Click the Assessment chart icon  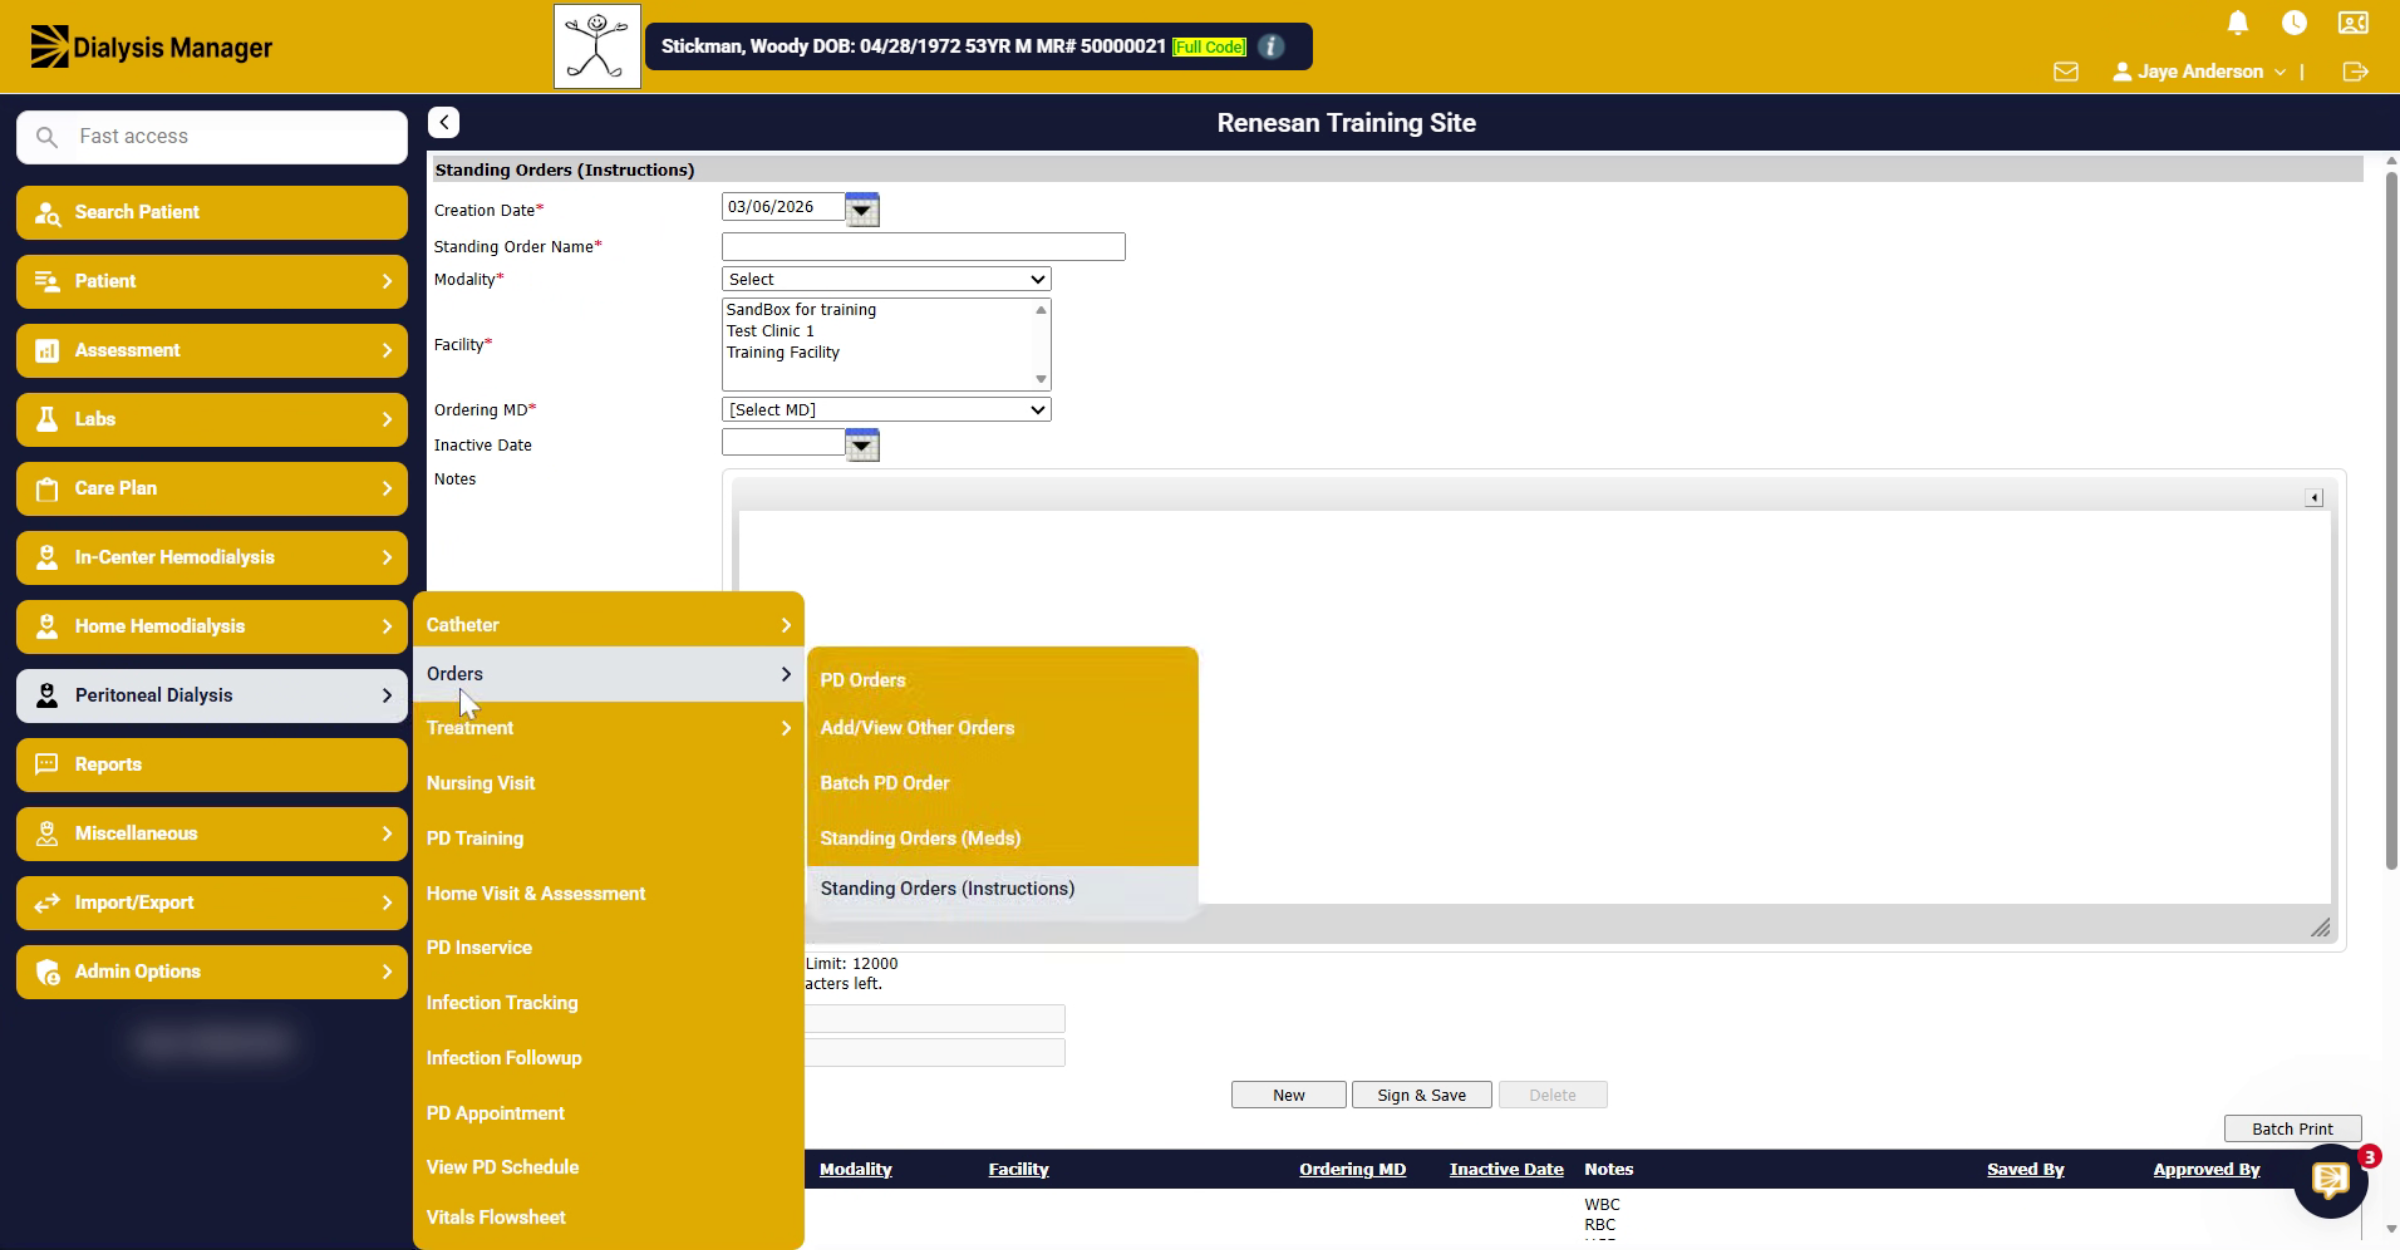tap(47, 351)
